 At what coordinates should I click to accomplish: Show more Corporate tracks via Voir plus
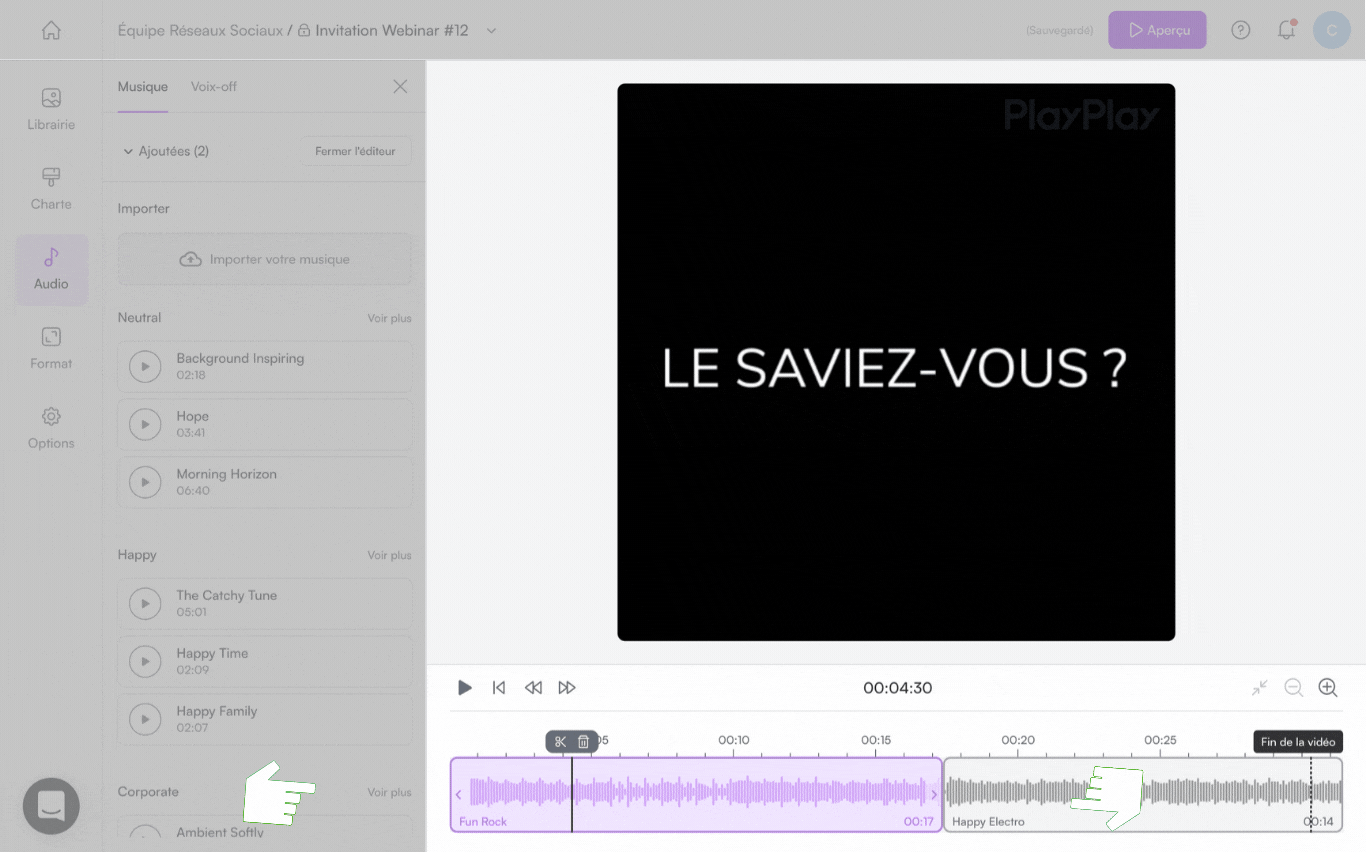[389, 793]
